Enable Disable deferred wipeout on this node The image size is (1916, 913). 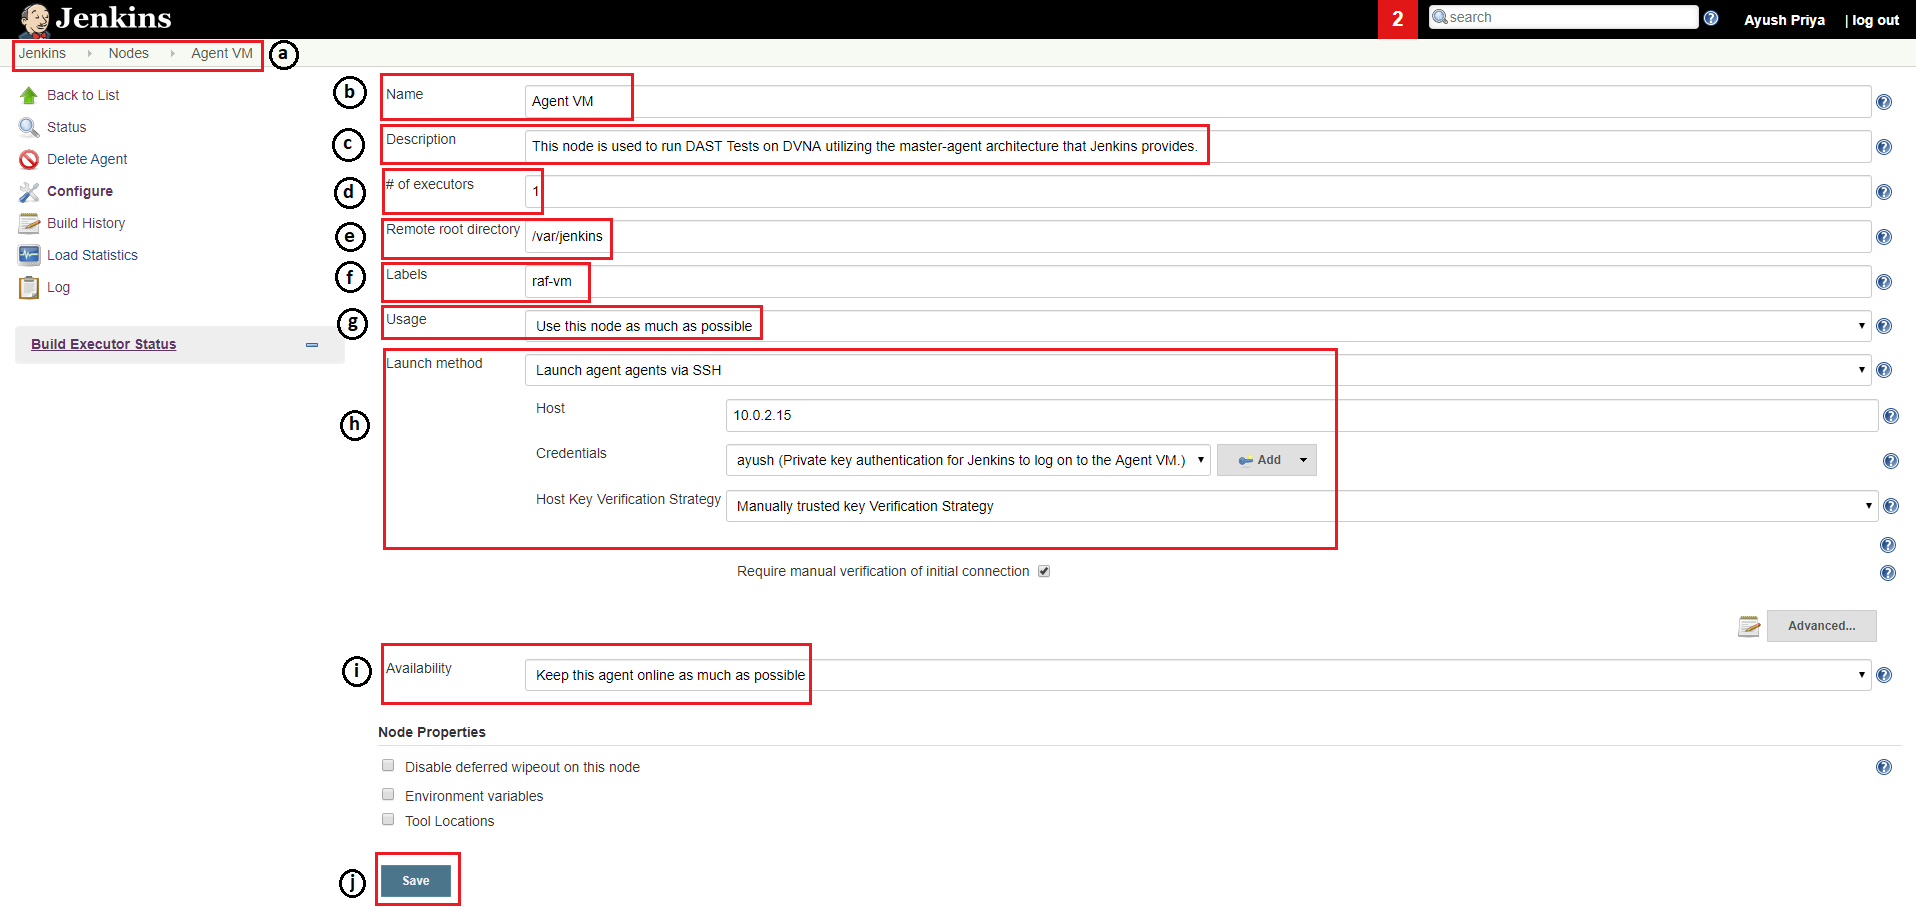tap(388, 765)
